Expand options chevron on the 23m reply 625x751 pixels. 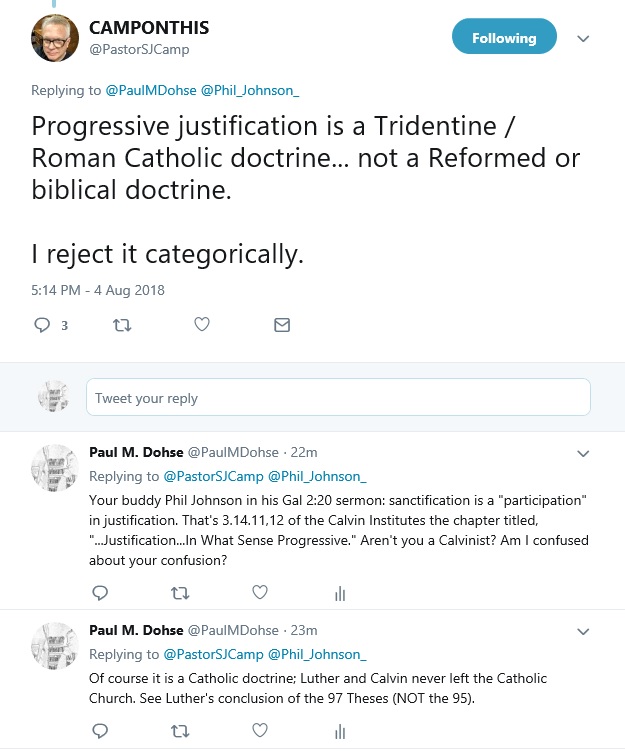click(585, 631)
